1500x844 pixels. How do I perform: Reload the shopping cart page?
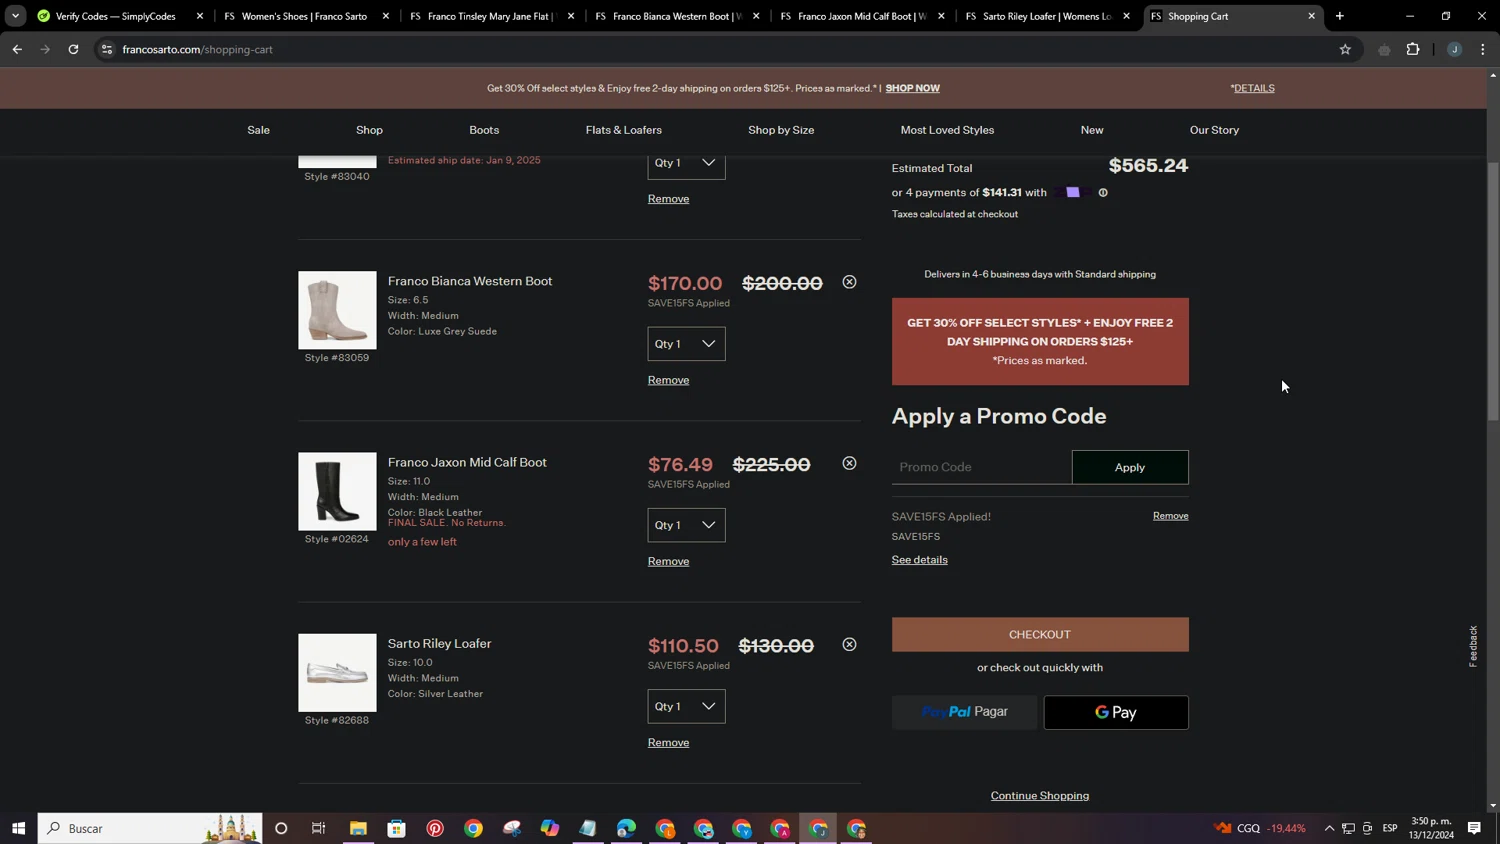click(x=73, y=49)
